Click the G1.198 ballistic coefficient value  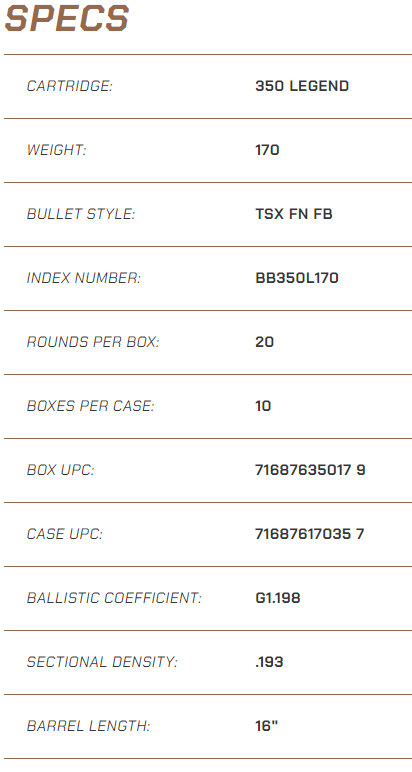pyautogui.click(x=278, y=598)
